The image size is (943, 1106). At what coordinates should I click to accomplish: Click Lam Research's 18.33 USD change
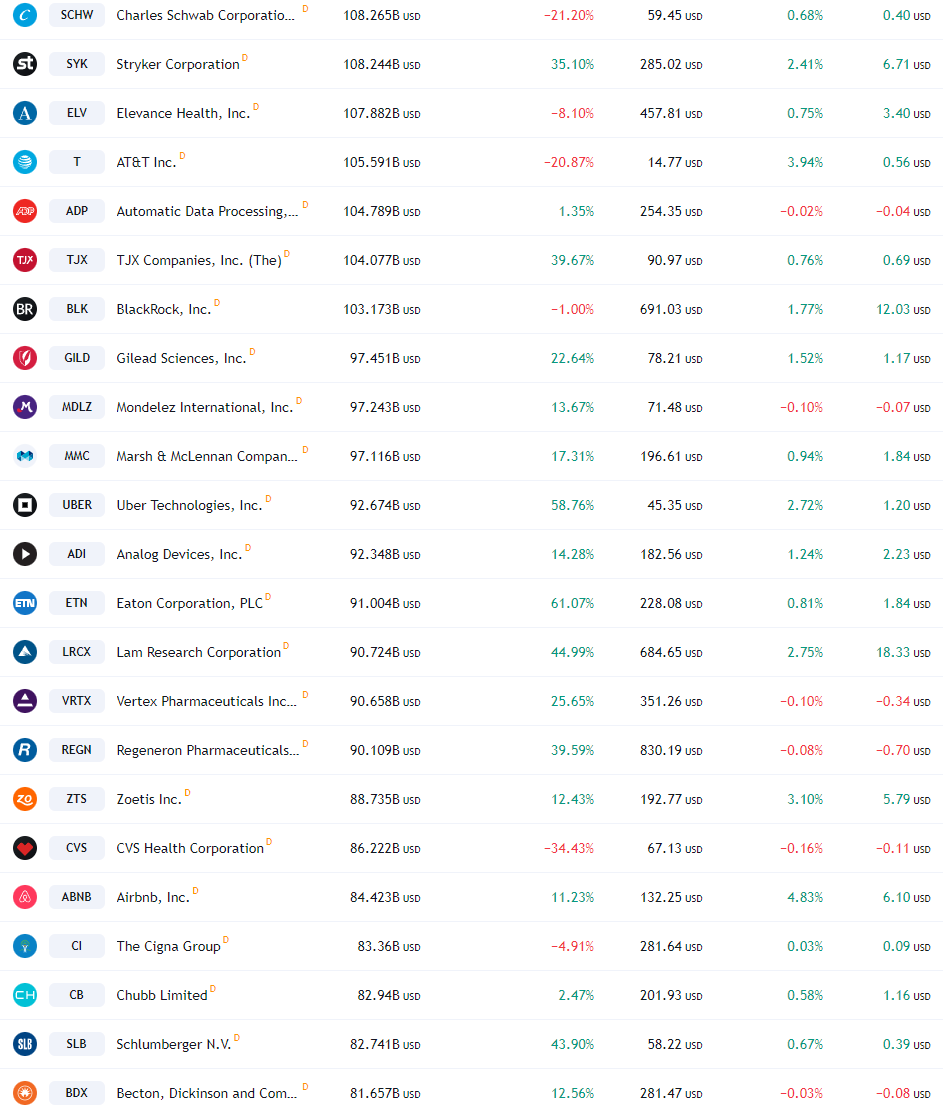[903, 652]
